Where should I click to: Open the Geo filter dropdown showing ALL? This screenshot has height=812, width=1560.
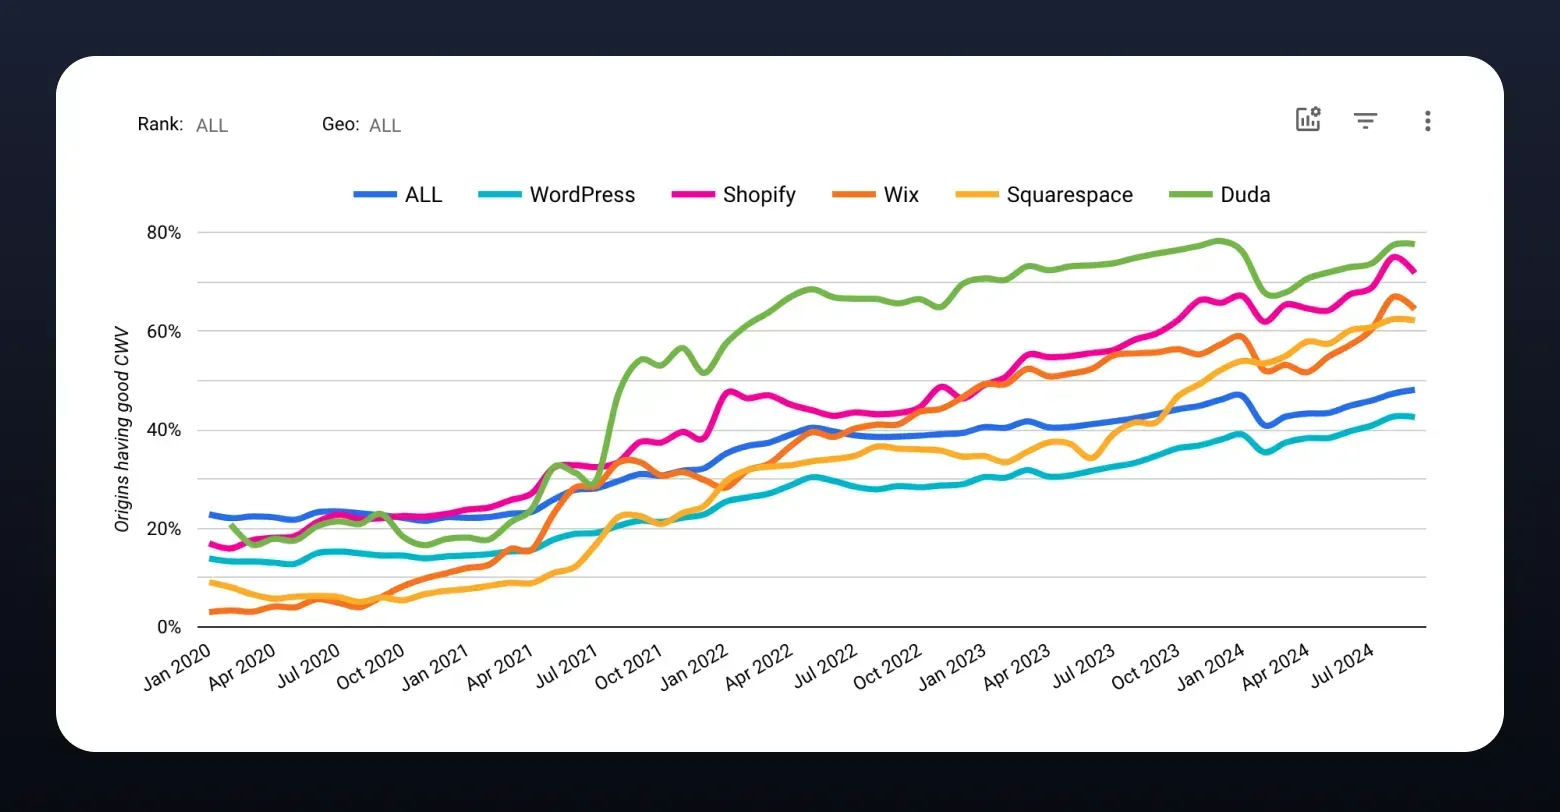(x=385, y=125)
